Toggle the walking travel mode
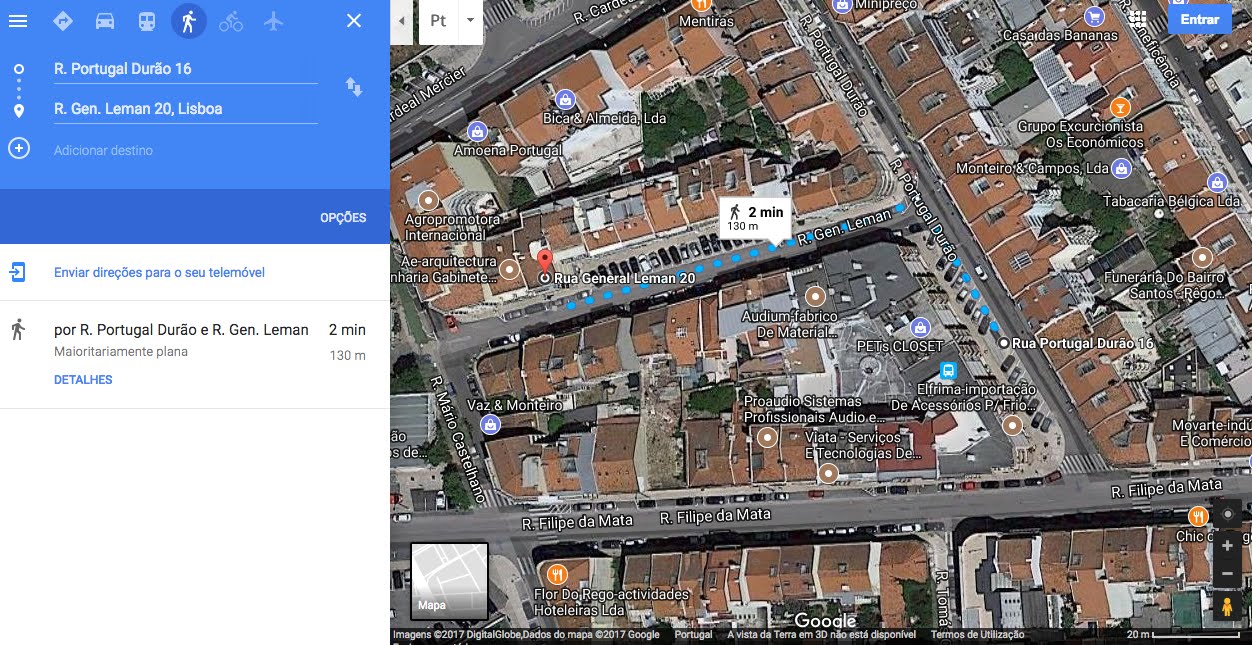 point(188,20)
